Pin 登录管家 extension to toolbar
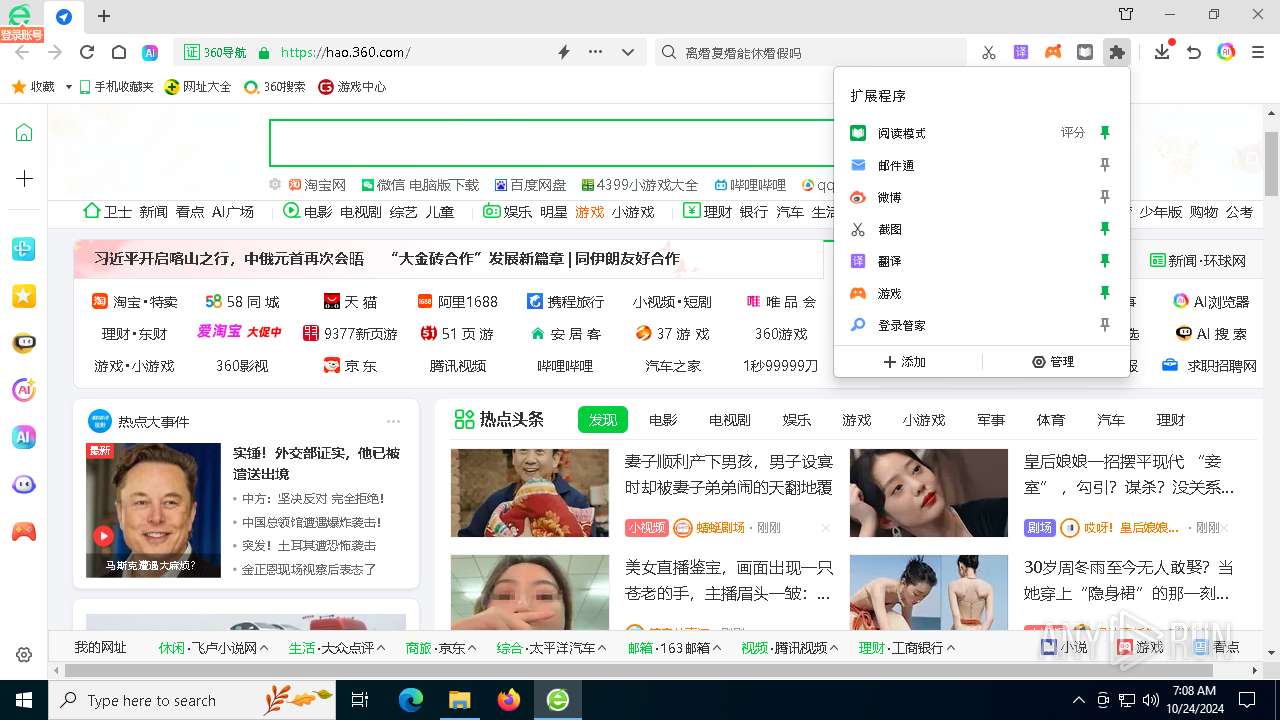 pos(1105,325)
